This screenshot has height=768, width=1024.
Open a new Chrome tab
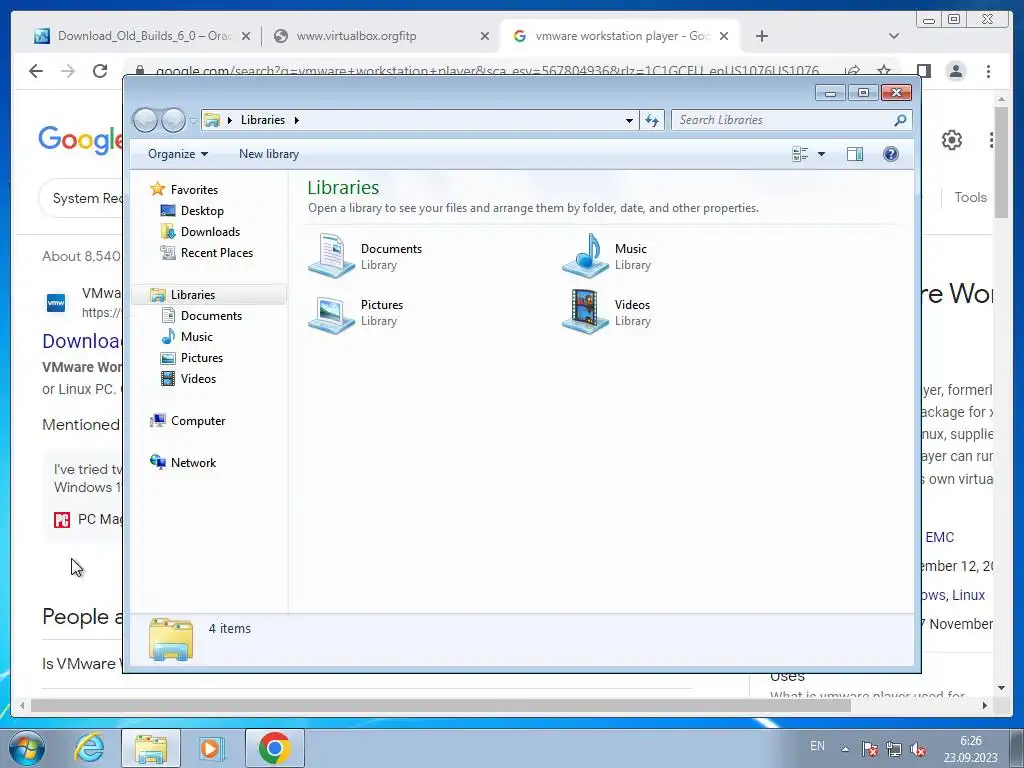pyautogui.click(x=761, y=36)
